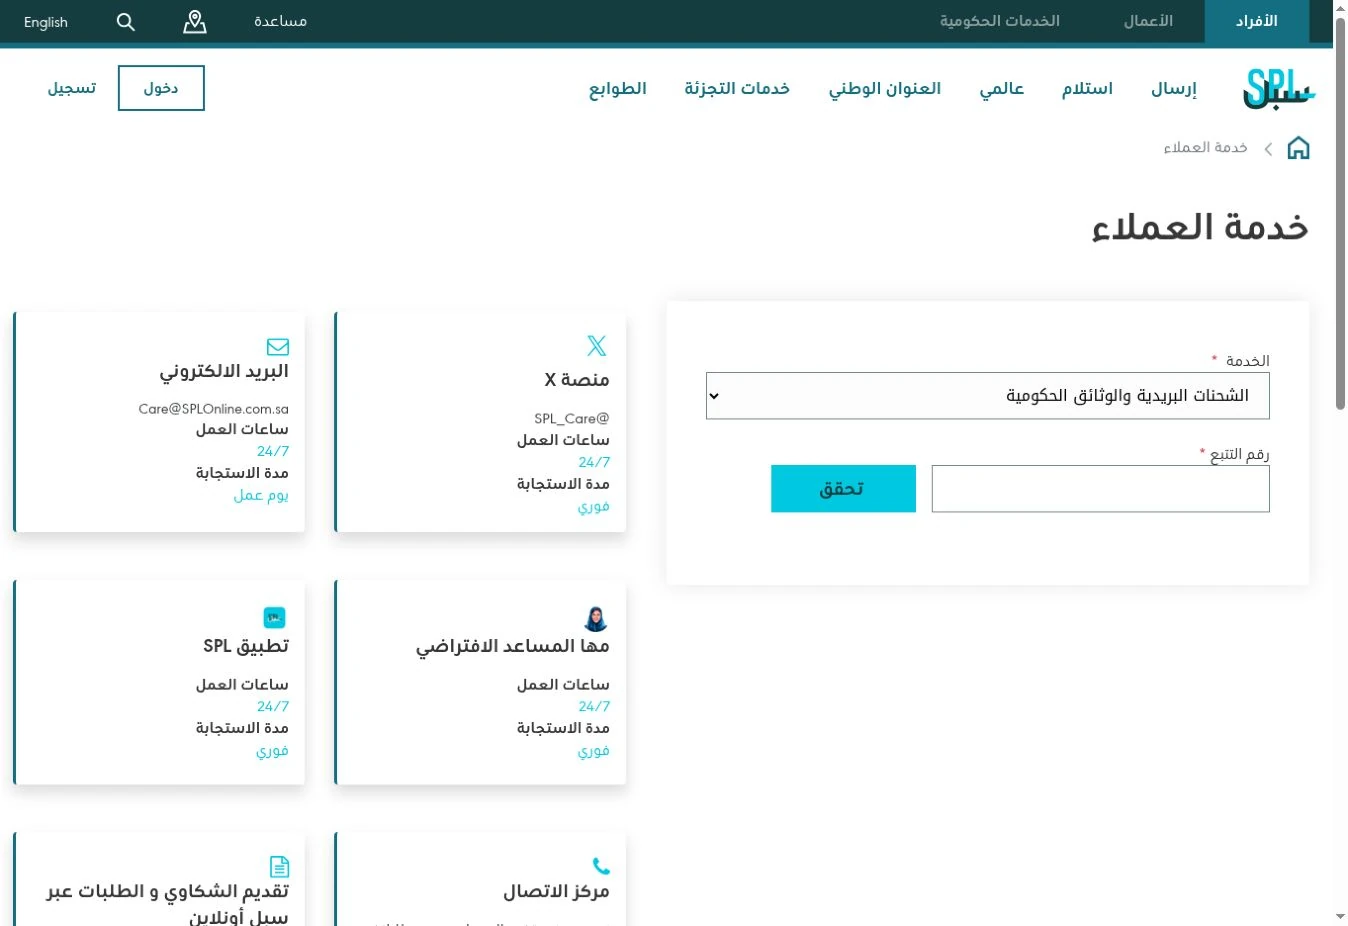Click the scrollbar down arrow
The height and width of the screenshot is (926, 1348).
[x=1340, y=916]
